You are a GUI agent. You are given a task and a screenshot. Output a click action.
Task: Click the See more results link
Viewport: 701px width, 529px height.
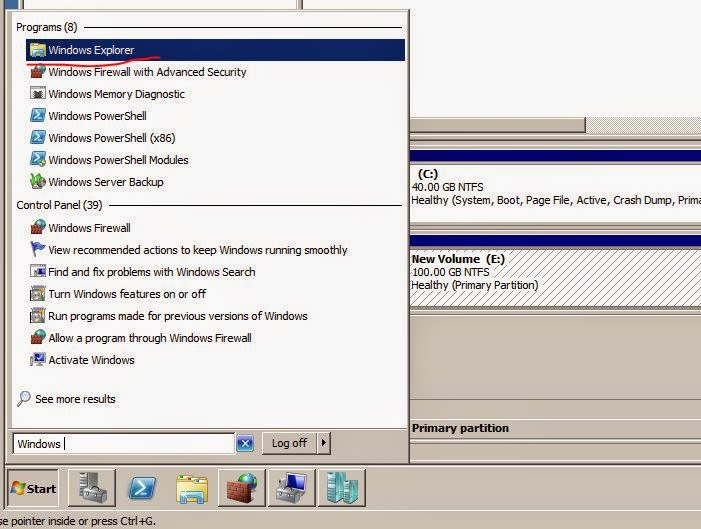tap(75, 399)
